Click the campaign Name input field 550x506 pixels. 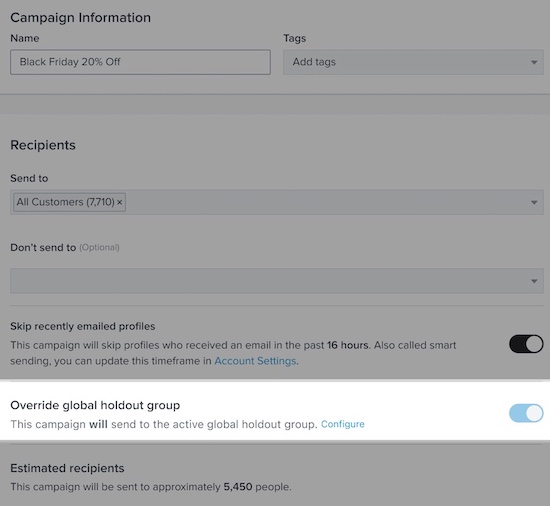pos(140,62)
